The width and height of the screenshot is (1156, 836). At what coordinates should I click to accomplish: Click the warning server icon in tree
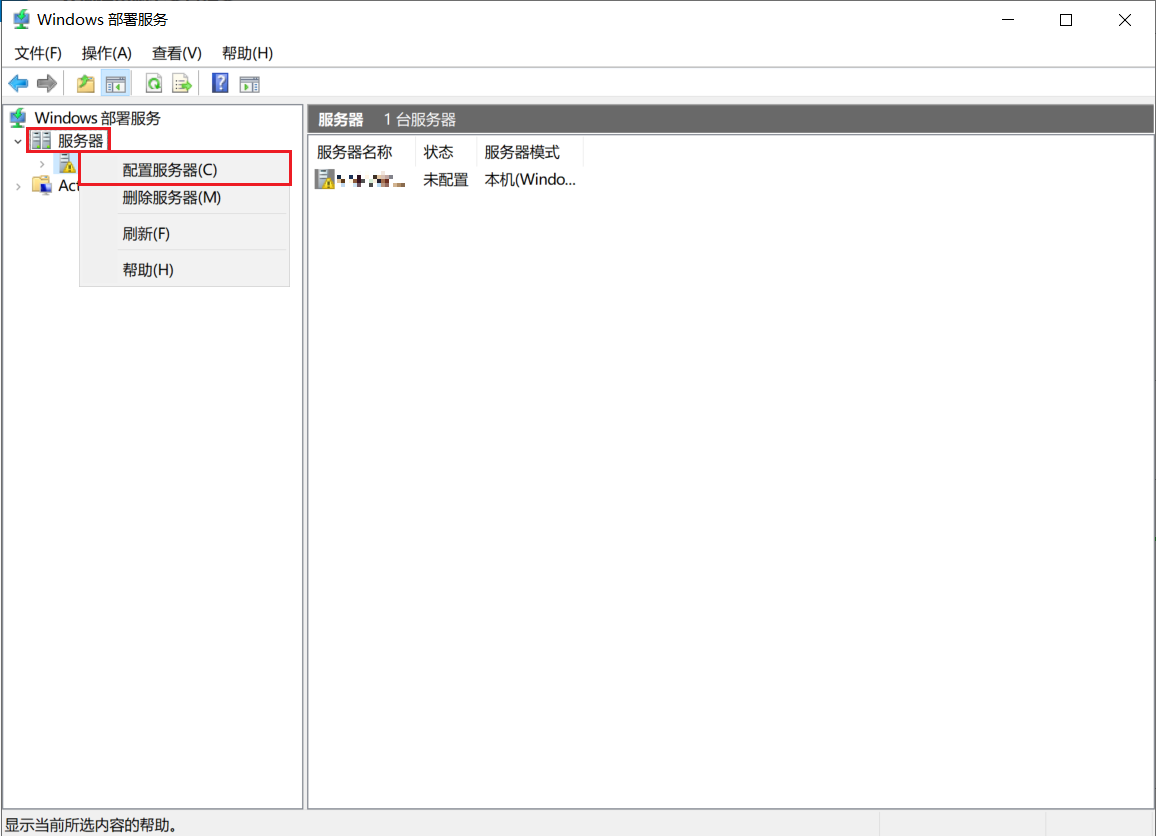[x=68, y=163]
